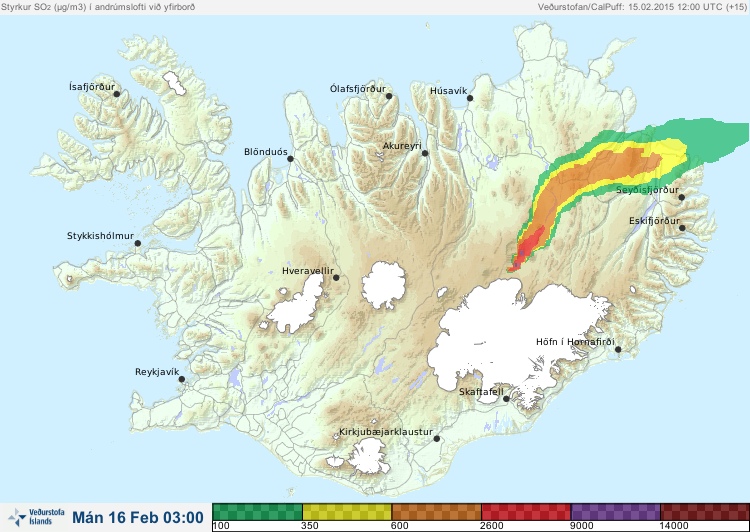The image size is (750, 532).
Task: Click the Húsavík location marker
Action: tap(470, 98)
